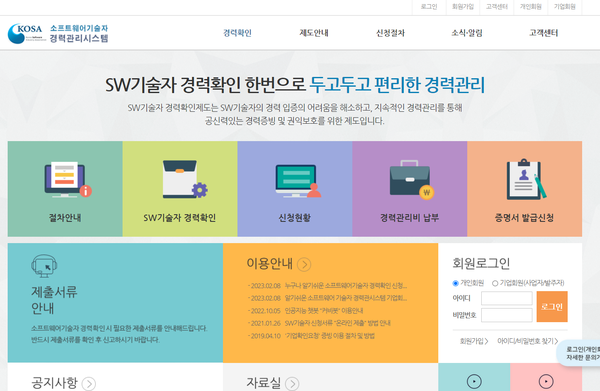Click 개인회원 in the top utility bar

pos(530,7)
